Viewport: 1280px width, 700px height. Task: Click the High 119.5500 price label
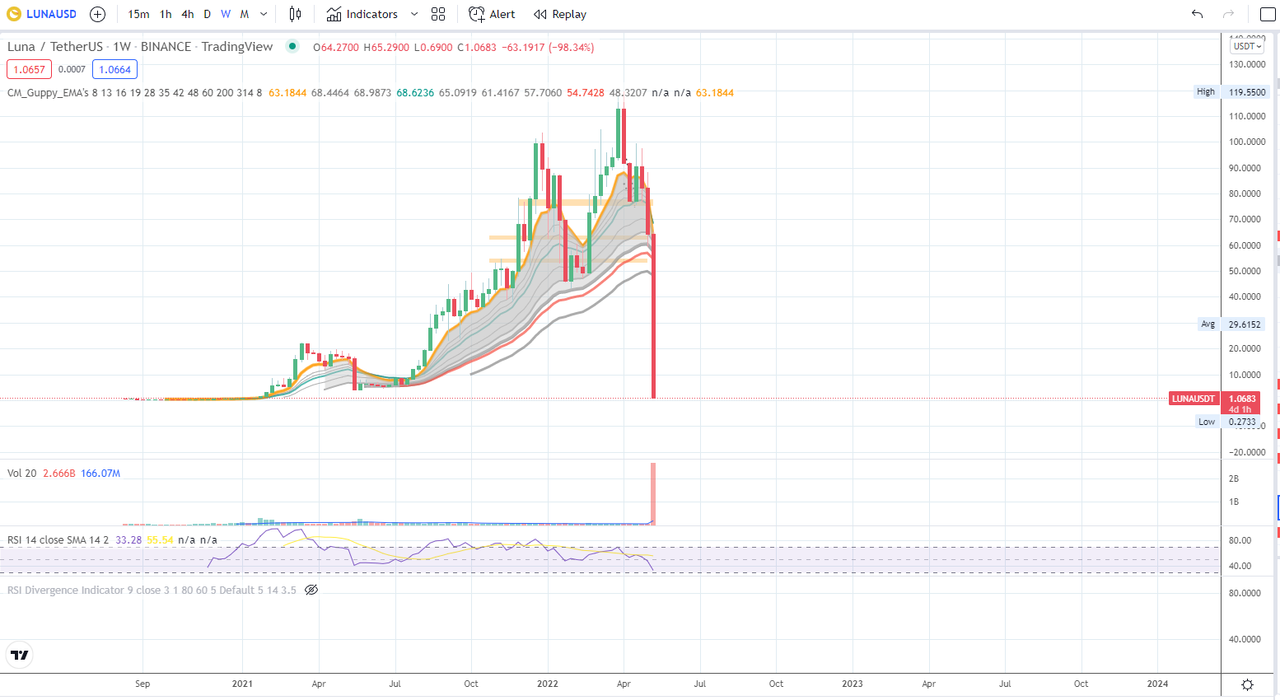coord(1231,91)
